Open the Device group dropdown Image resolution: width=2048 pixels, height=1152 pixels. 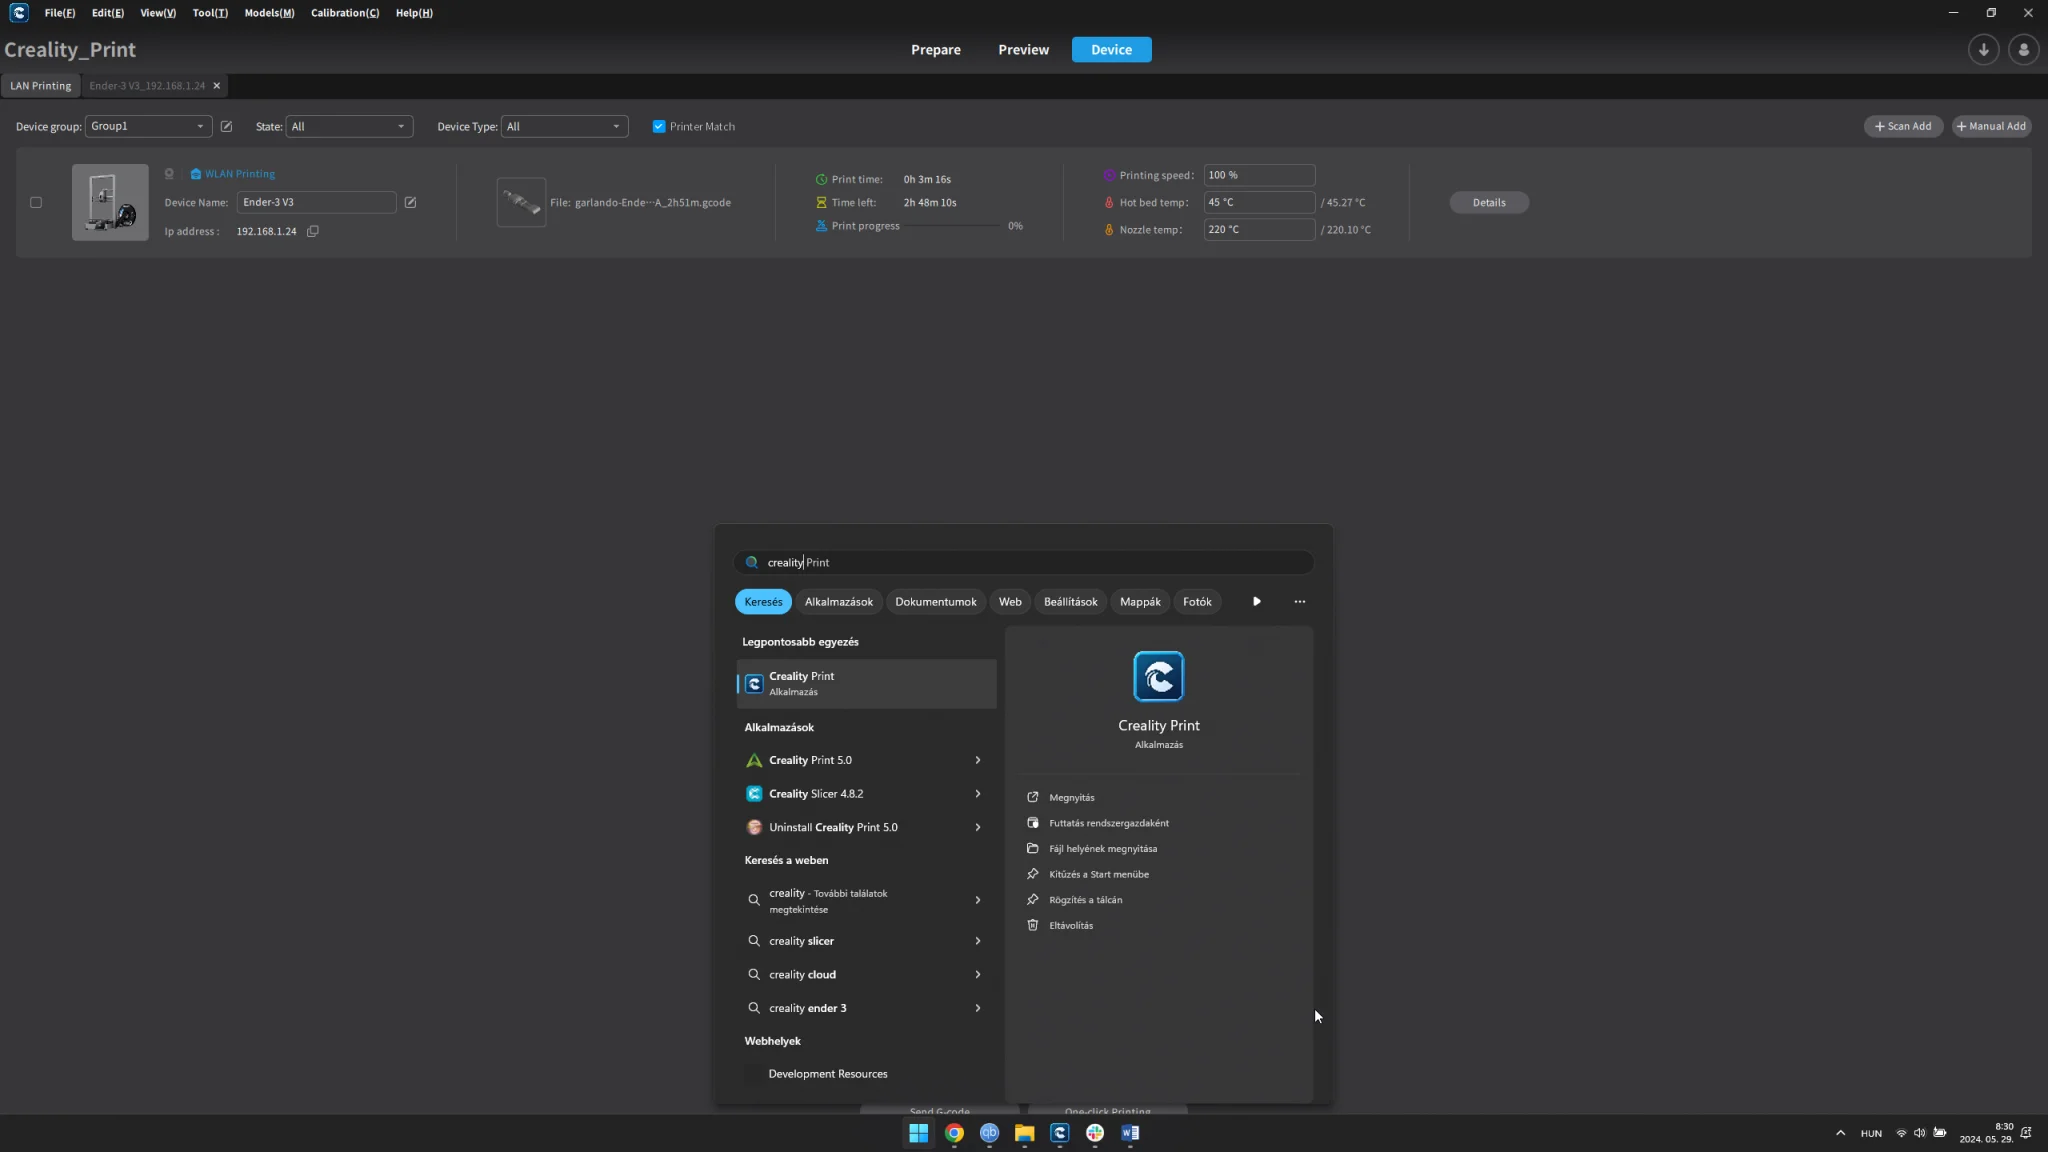tap(148, 127)
